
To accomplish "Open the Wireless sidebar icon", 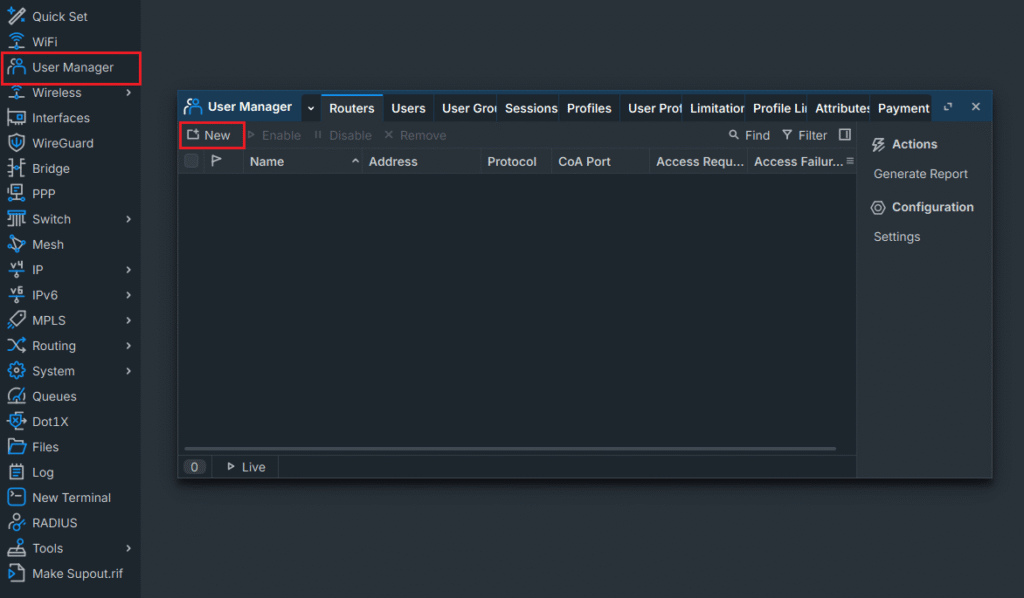I will [16, 93].
